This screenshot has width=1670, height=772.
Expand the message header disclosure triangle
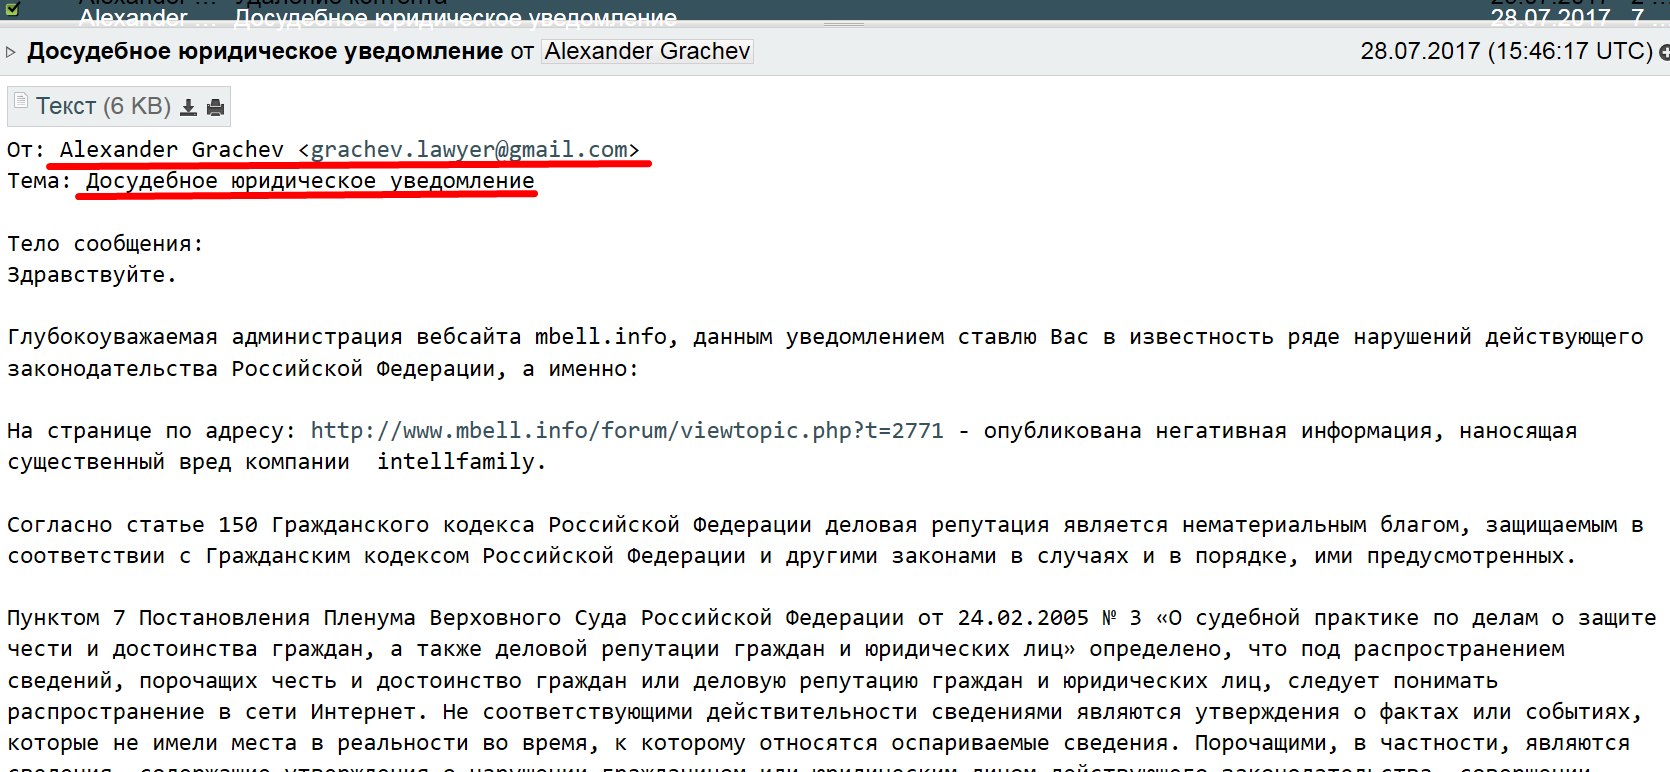(11, 51)
